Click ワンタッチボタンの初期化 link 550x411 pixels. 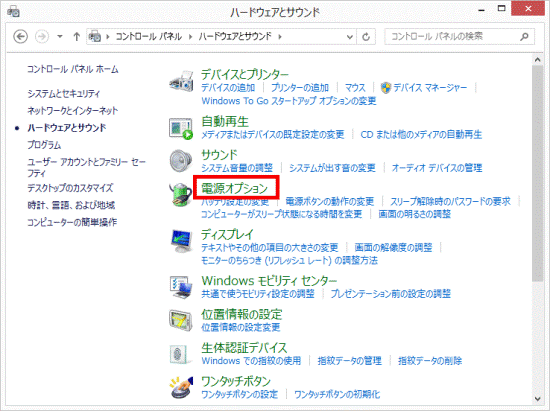[337, 395]
